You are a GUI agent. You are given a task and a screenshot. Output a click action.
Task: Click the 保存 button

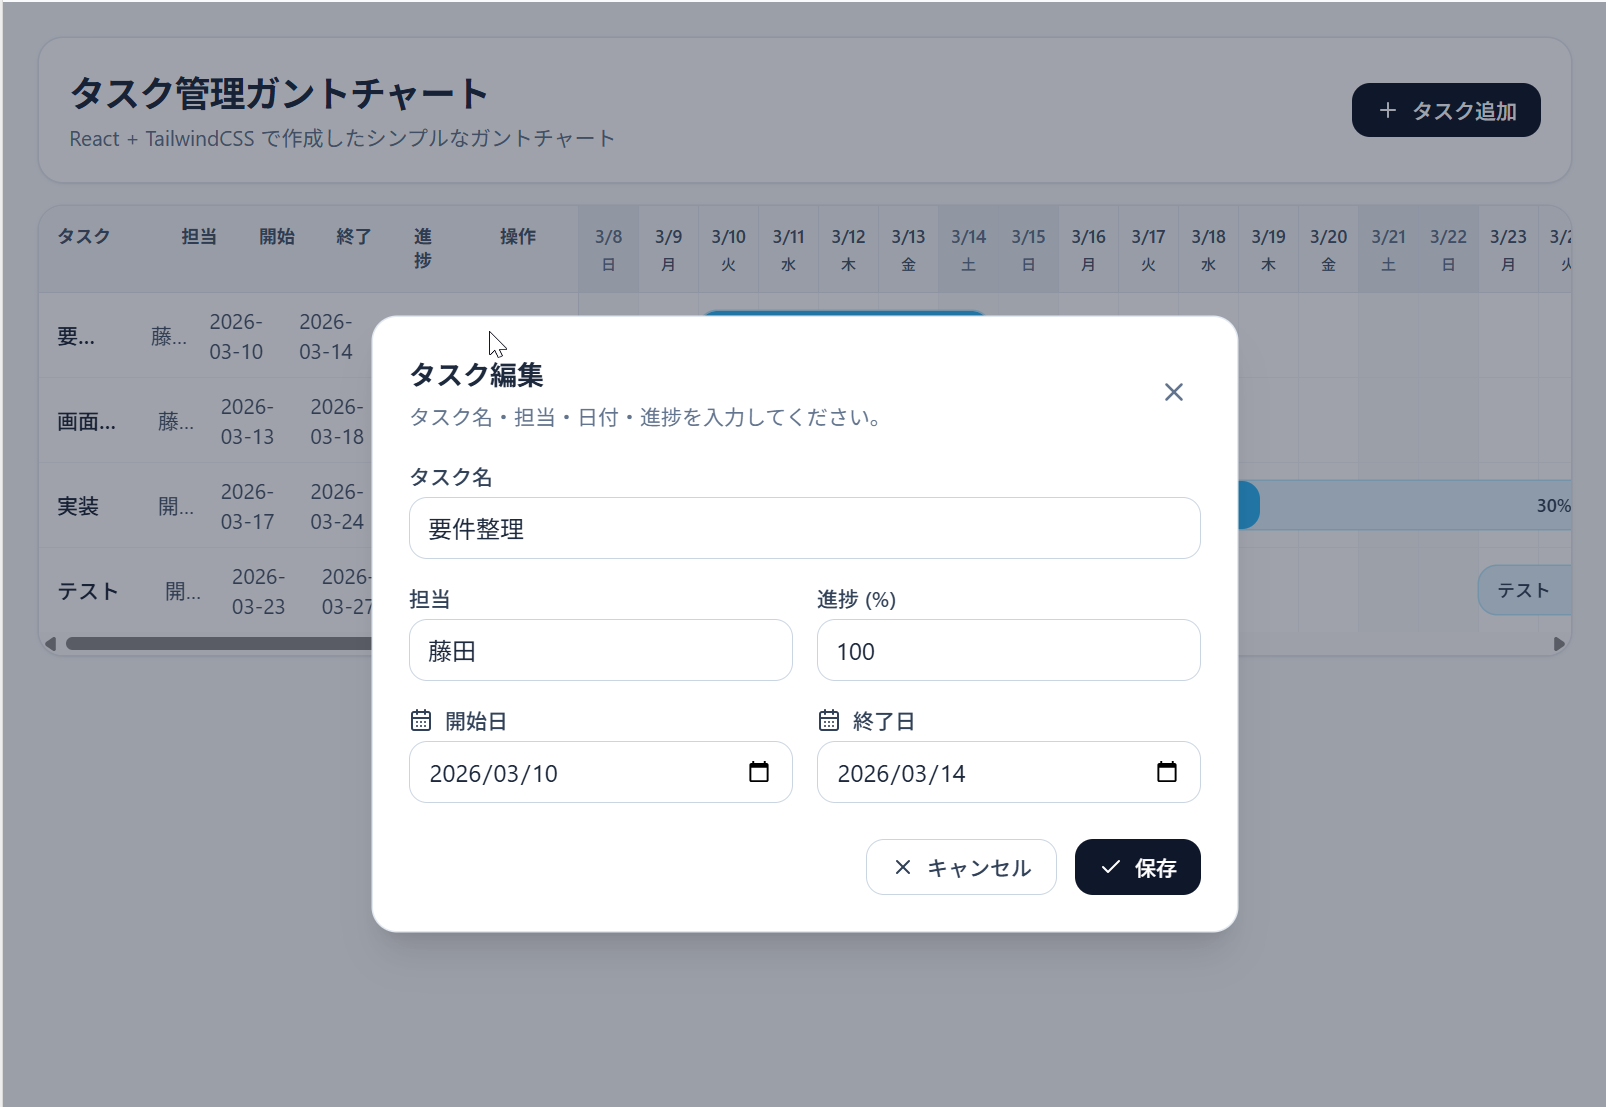[1138, 867]
